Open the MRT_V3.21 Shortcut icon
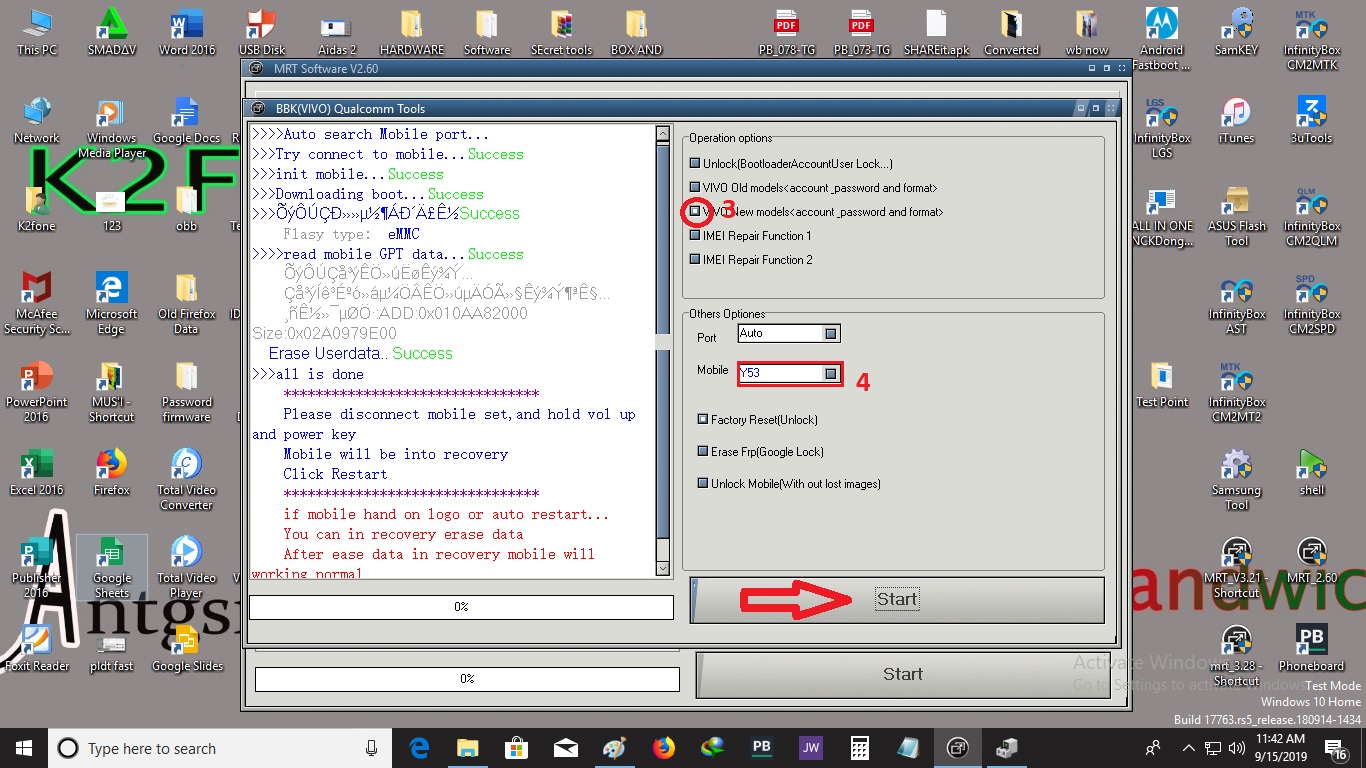Screen dimensions: 1366x768 [x=1236, y=566]
